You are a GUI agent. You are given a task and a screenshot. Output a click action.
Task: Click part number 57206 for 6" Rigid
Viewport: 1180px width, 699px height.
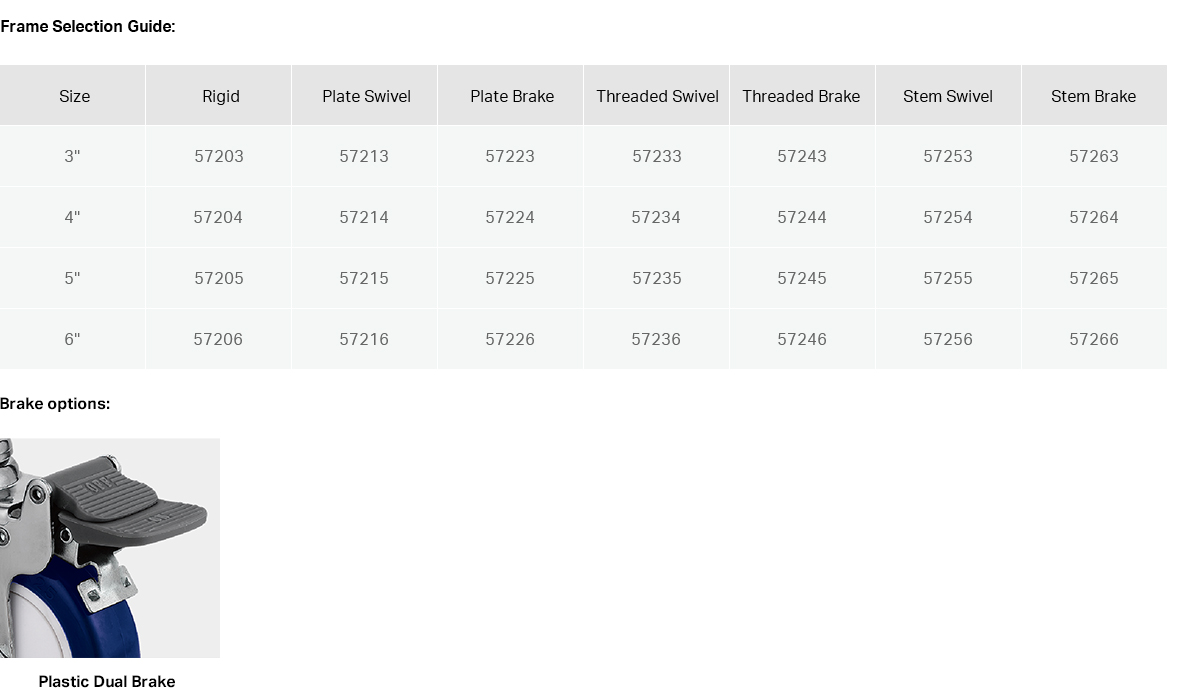pyautogui.click(x=218, y=339)
